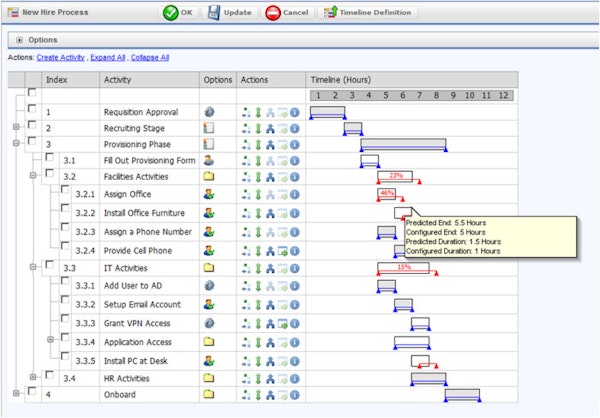Viewport: 600px width, 418px height.
Task: Click the document icon in Recruiting Stage options
Action: (209, 128)
